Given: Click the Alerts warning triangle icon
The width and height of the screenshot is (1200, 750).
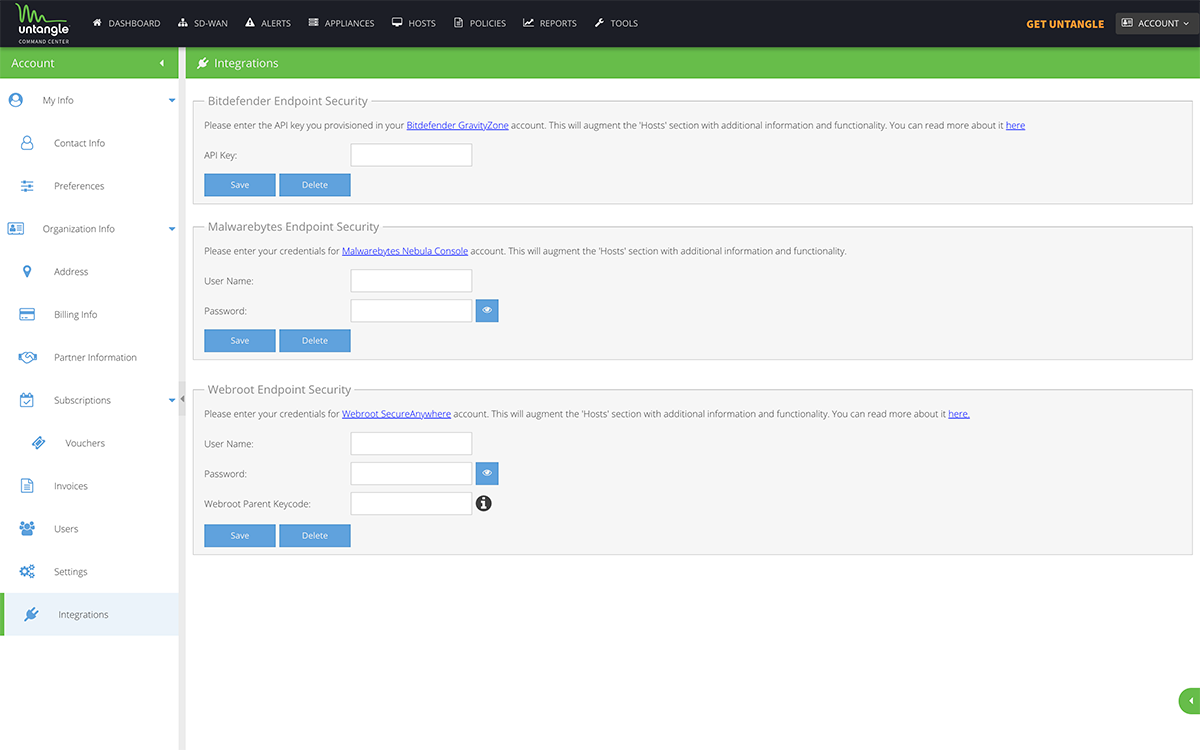Looking at the screenshot, I should [x=250, y=23].
